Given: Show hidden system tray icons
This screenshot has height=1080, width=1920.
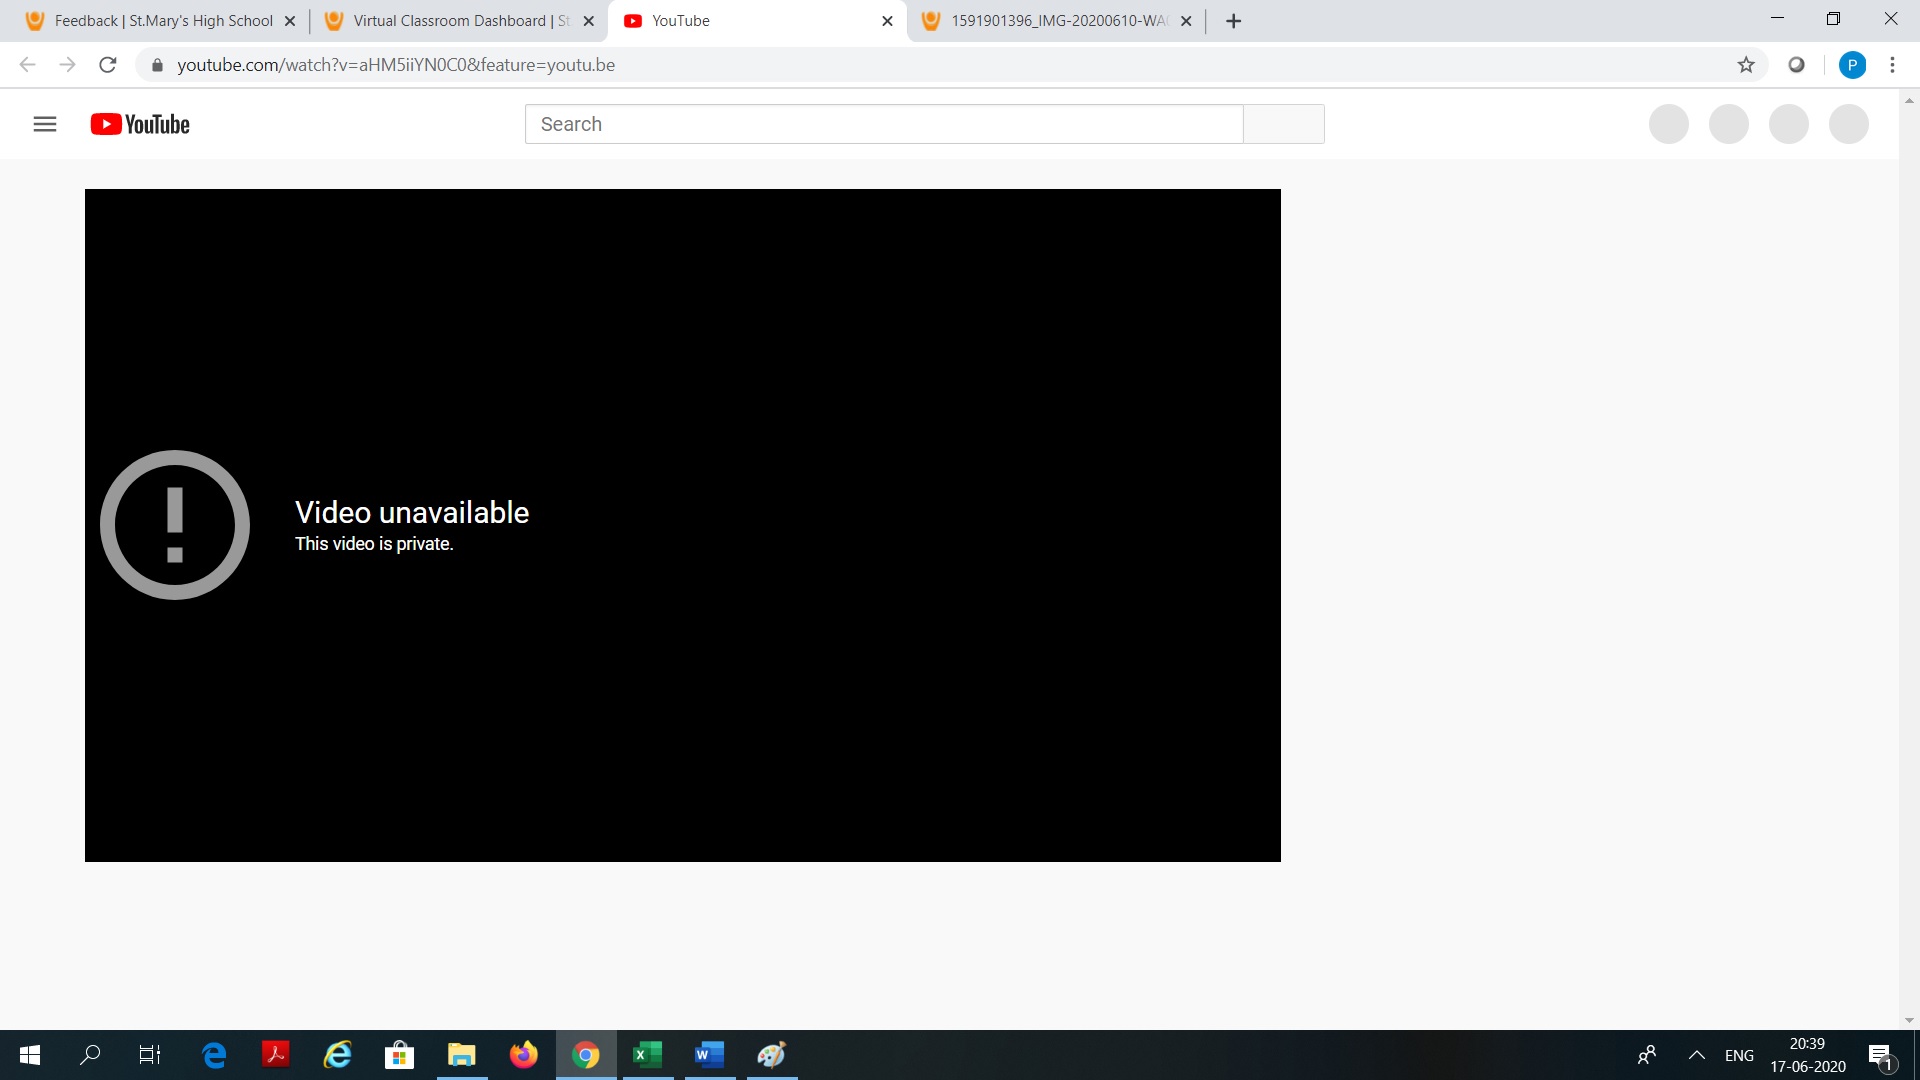Looking at the screenshot, I should [x=1697, y=1055].
